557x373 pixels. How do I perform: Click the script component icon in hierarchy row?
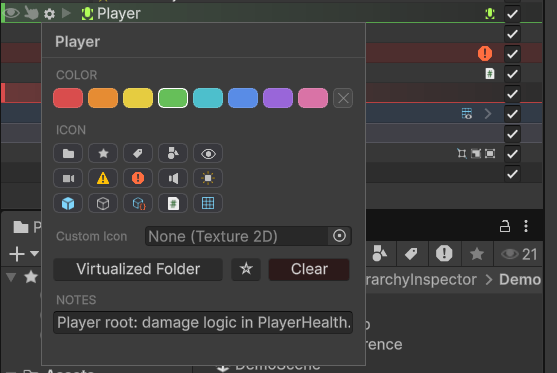[490, 74]
